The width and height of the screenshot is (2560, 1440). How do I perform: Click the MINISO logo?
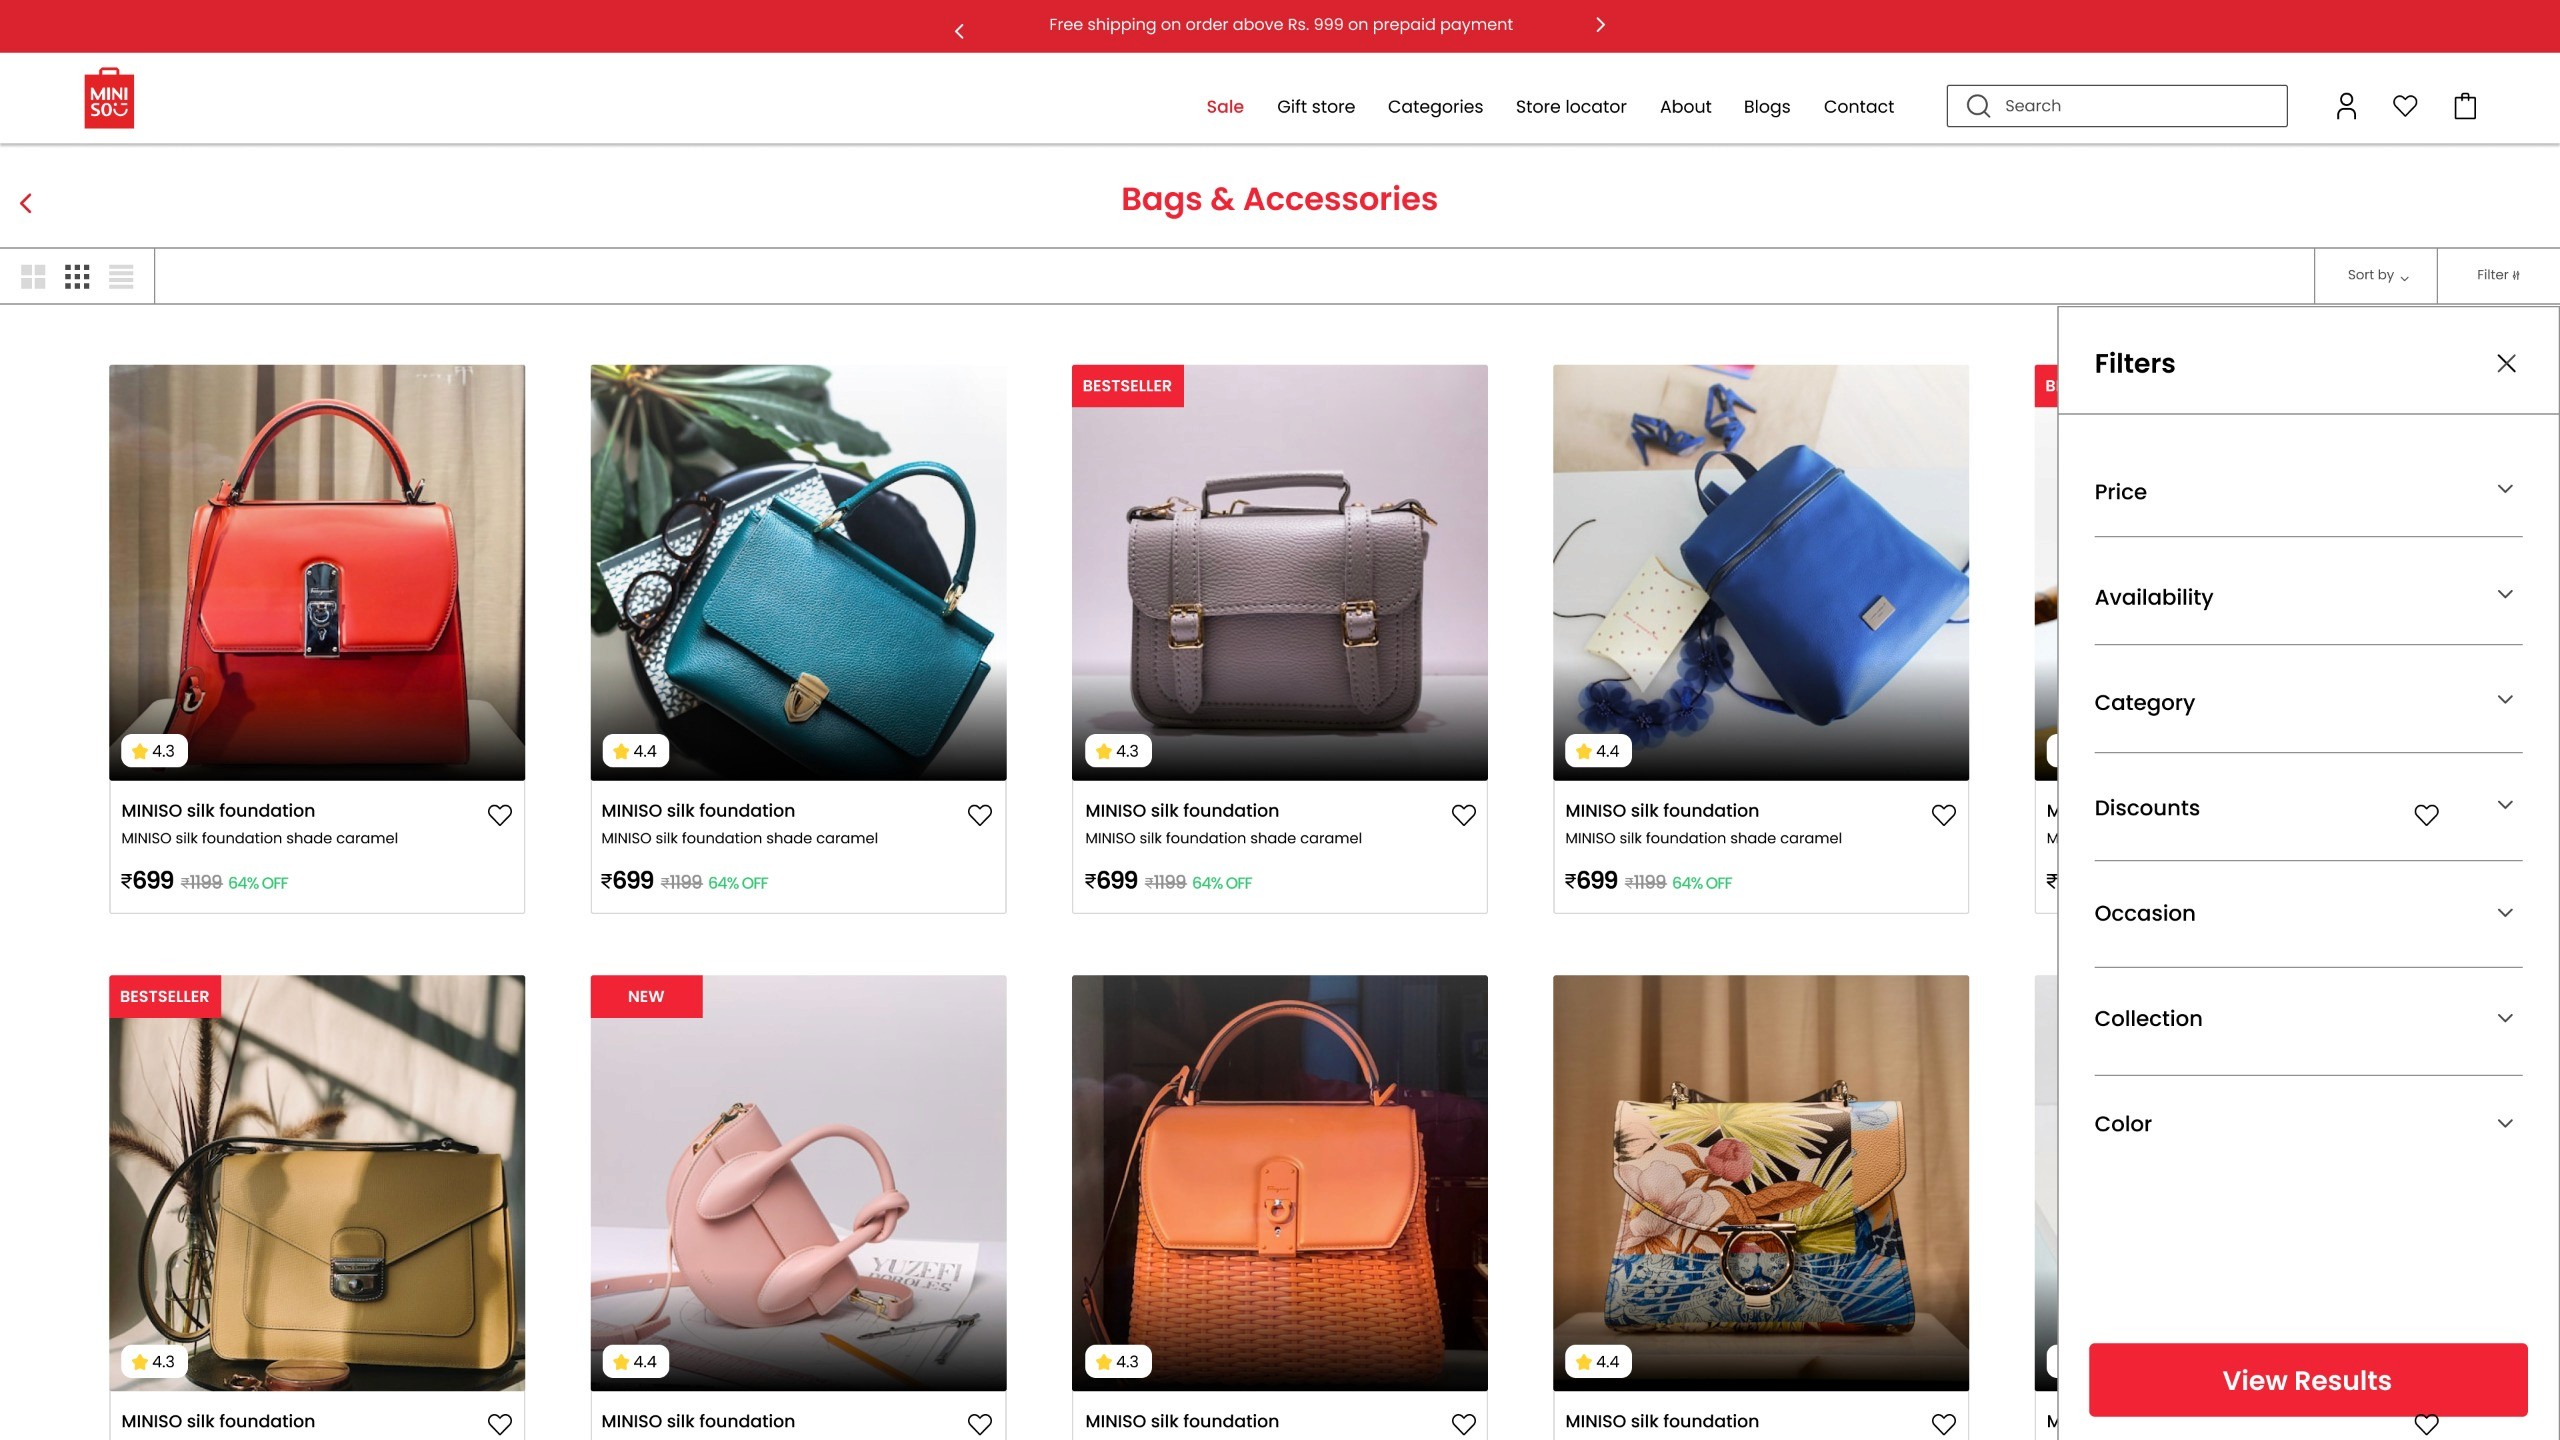pos(109,98)
